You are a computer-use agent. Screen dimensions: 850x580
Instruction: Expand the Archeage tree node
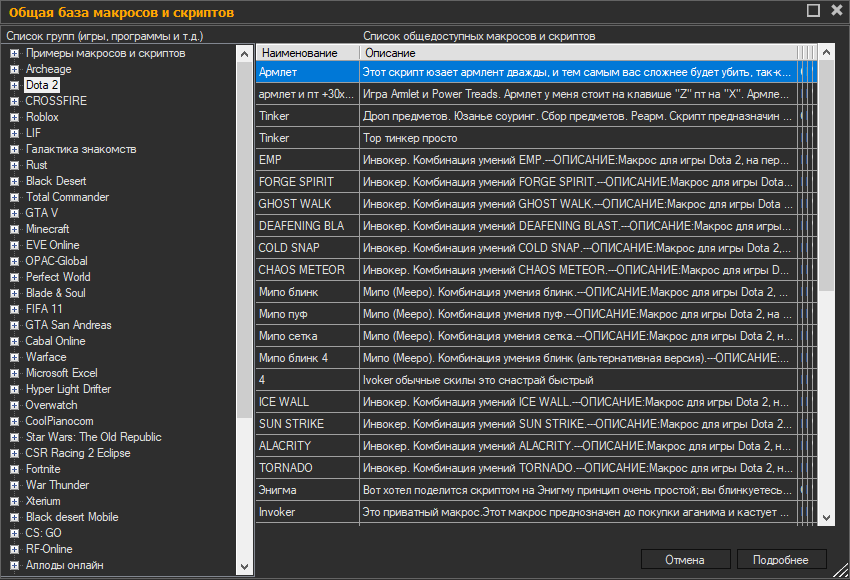[15, 69]
